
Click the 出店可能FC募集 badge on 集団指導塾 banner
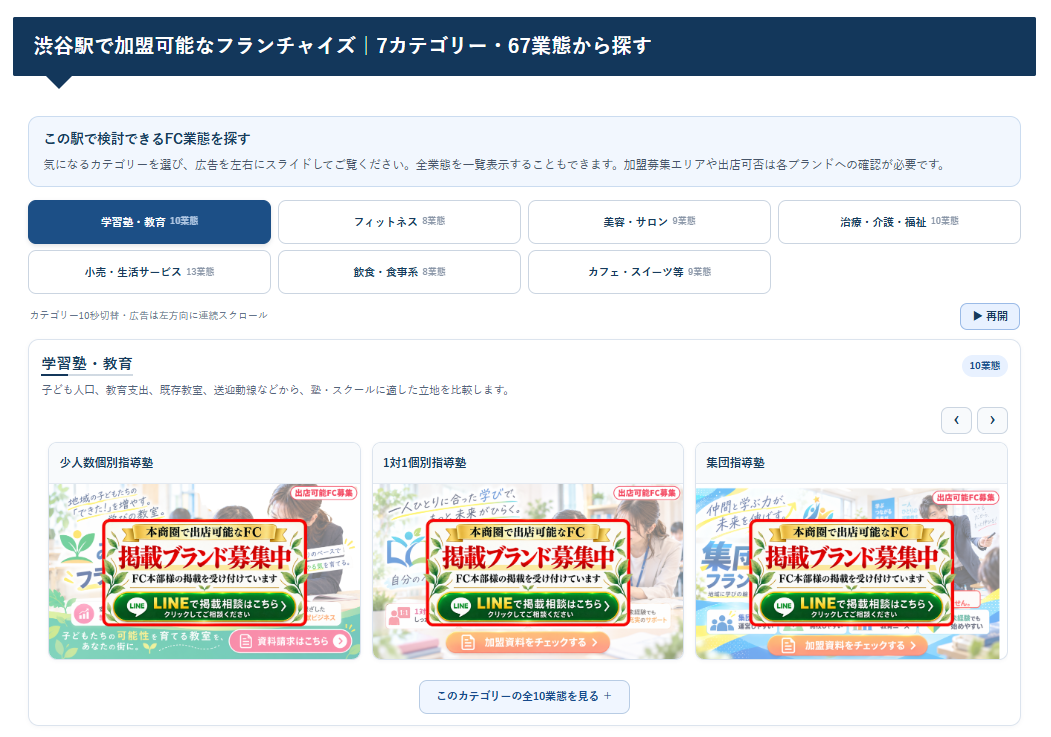tap(966, 498)
